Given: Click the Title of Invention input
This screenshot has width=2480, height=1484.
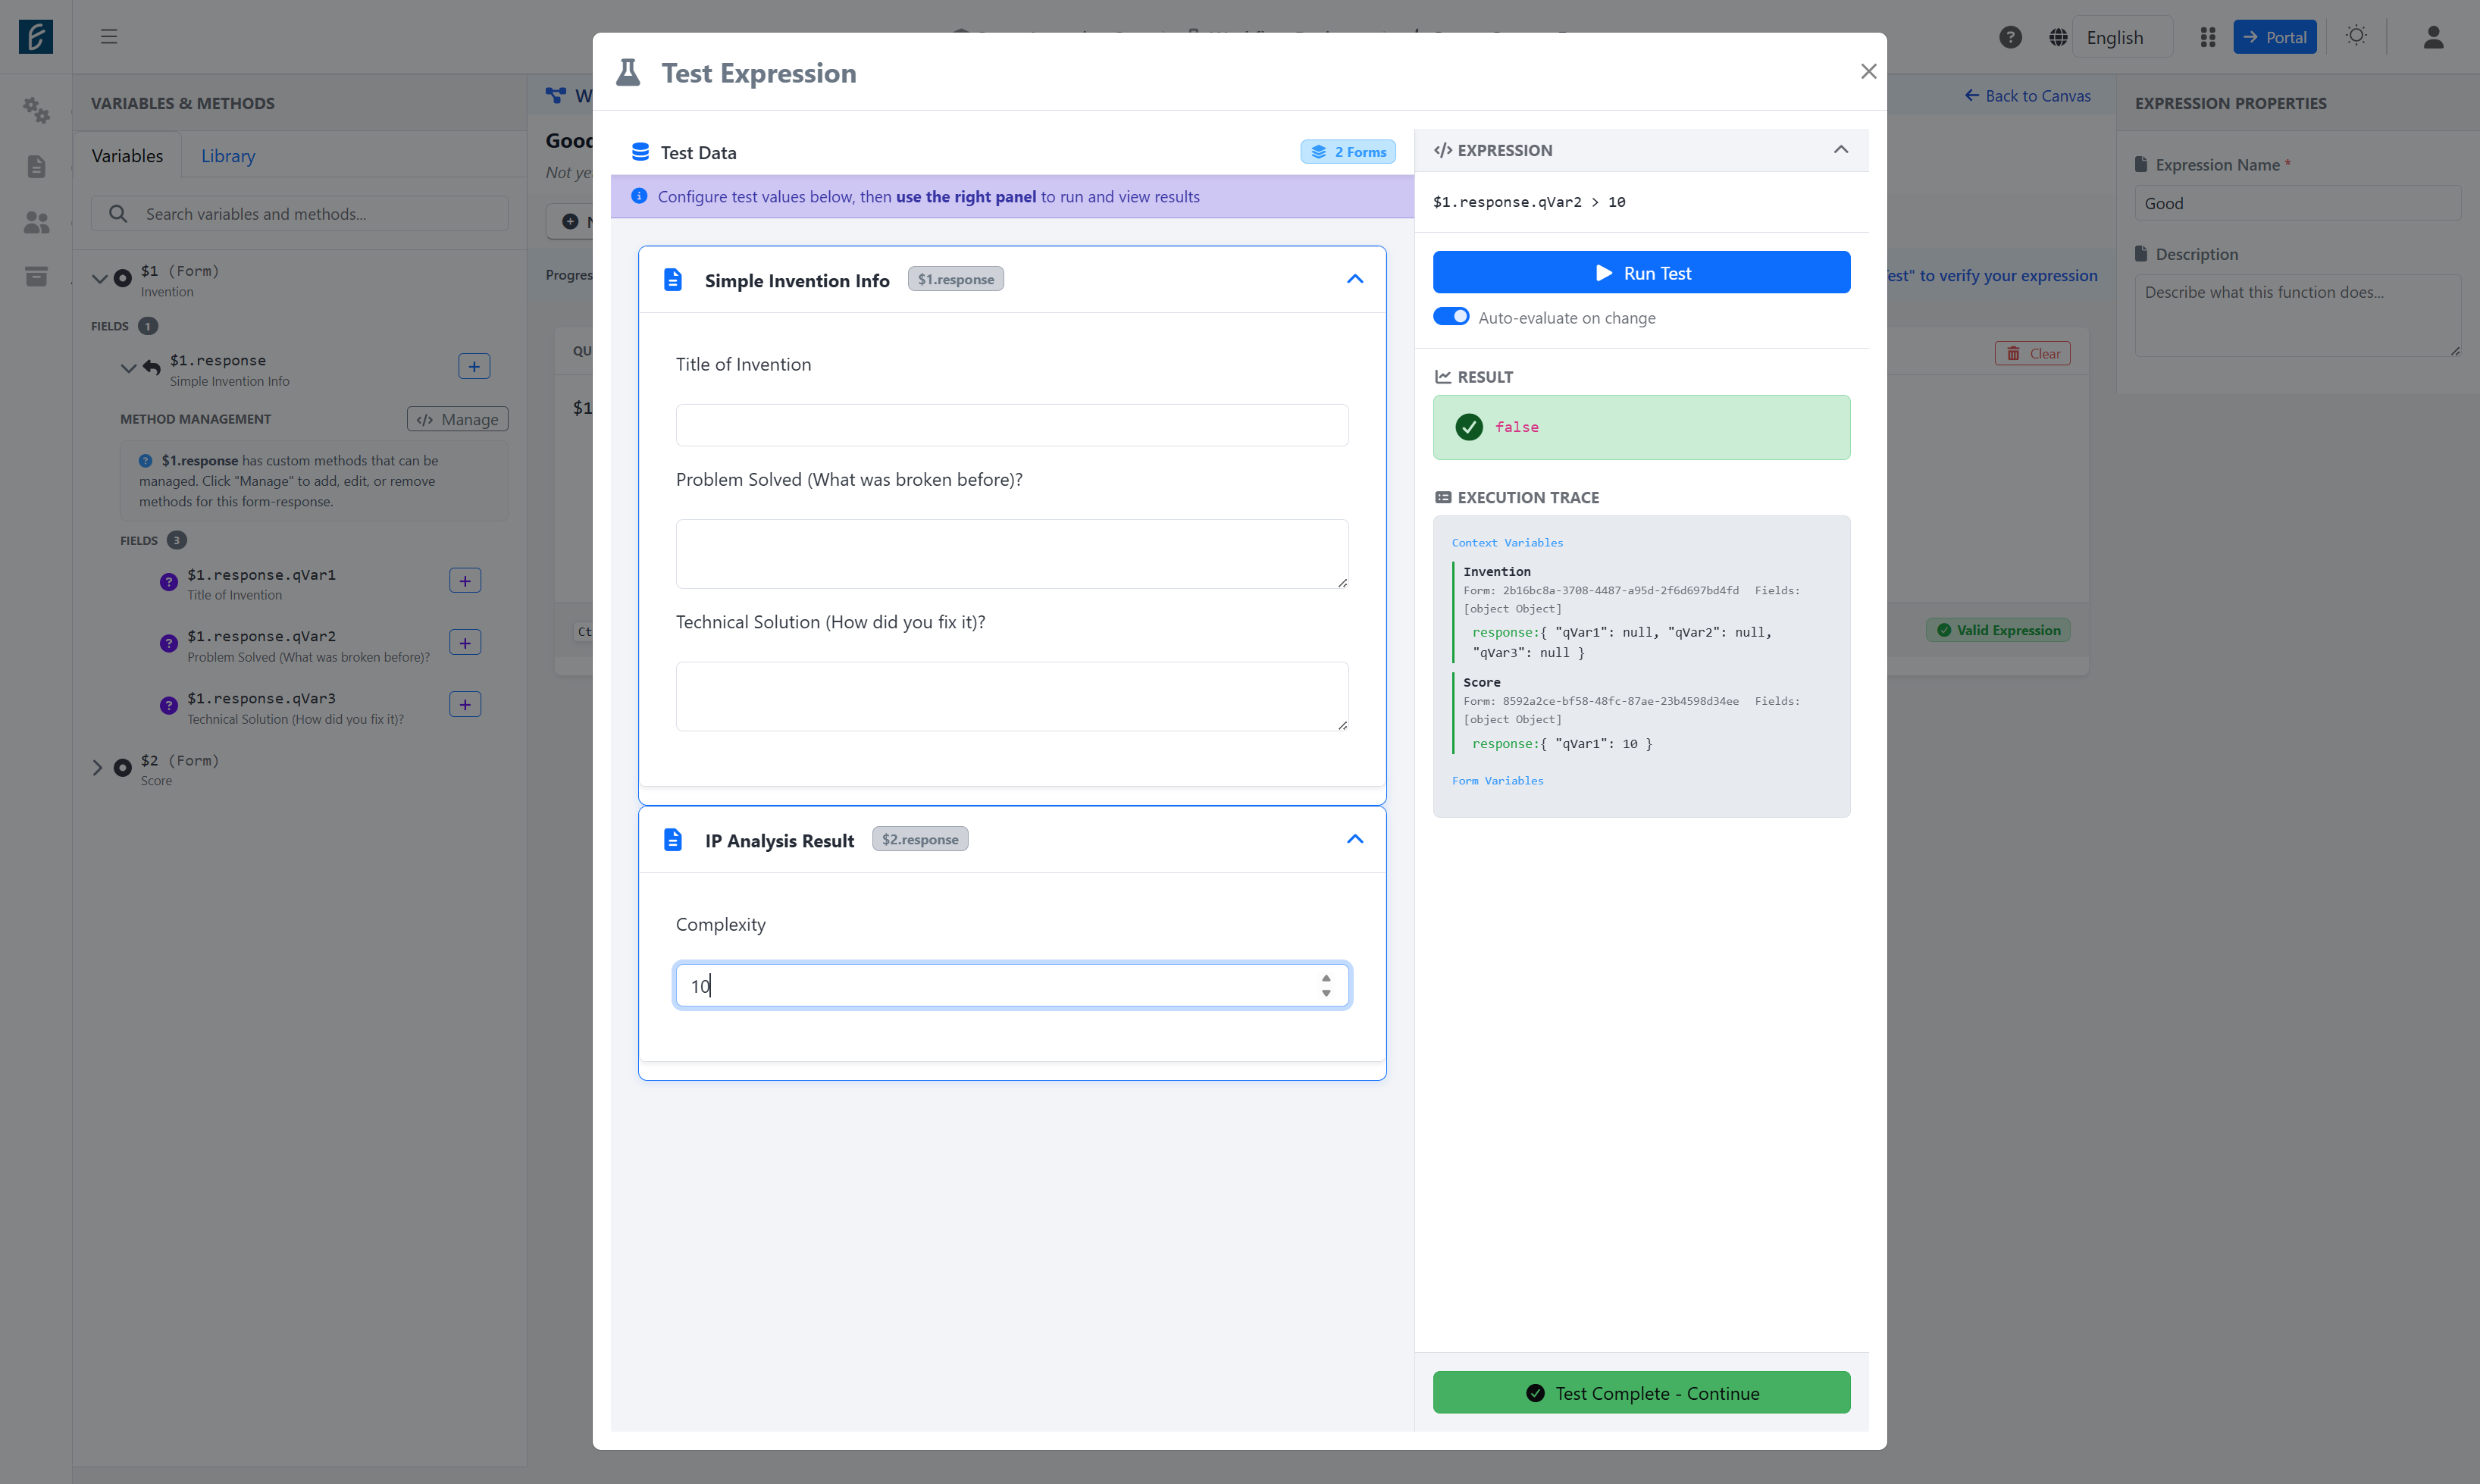Looking at the screenshot, I should (1012, 425).
